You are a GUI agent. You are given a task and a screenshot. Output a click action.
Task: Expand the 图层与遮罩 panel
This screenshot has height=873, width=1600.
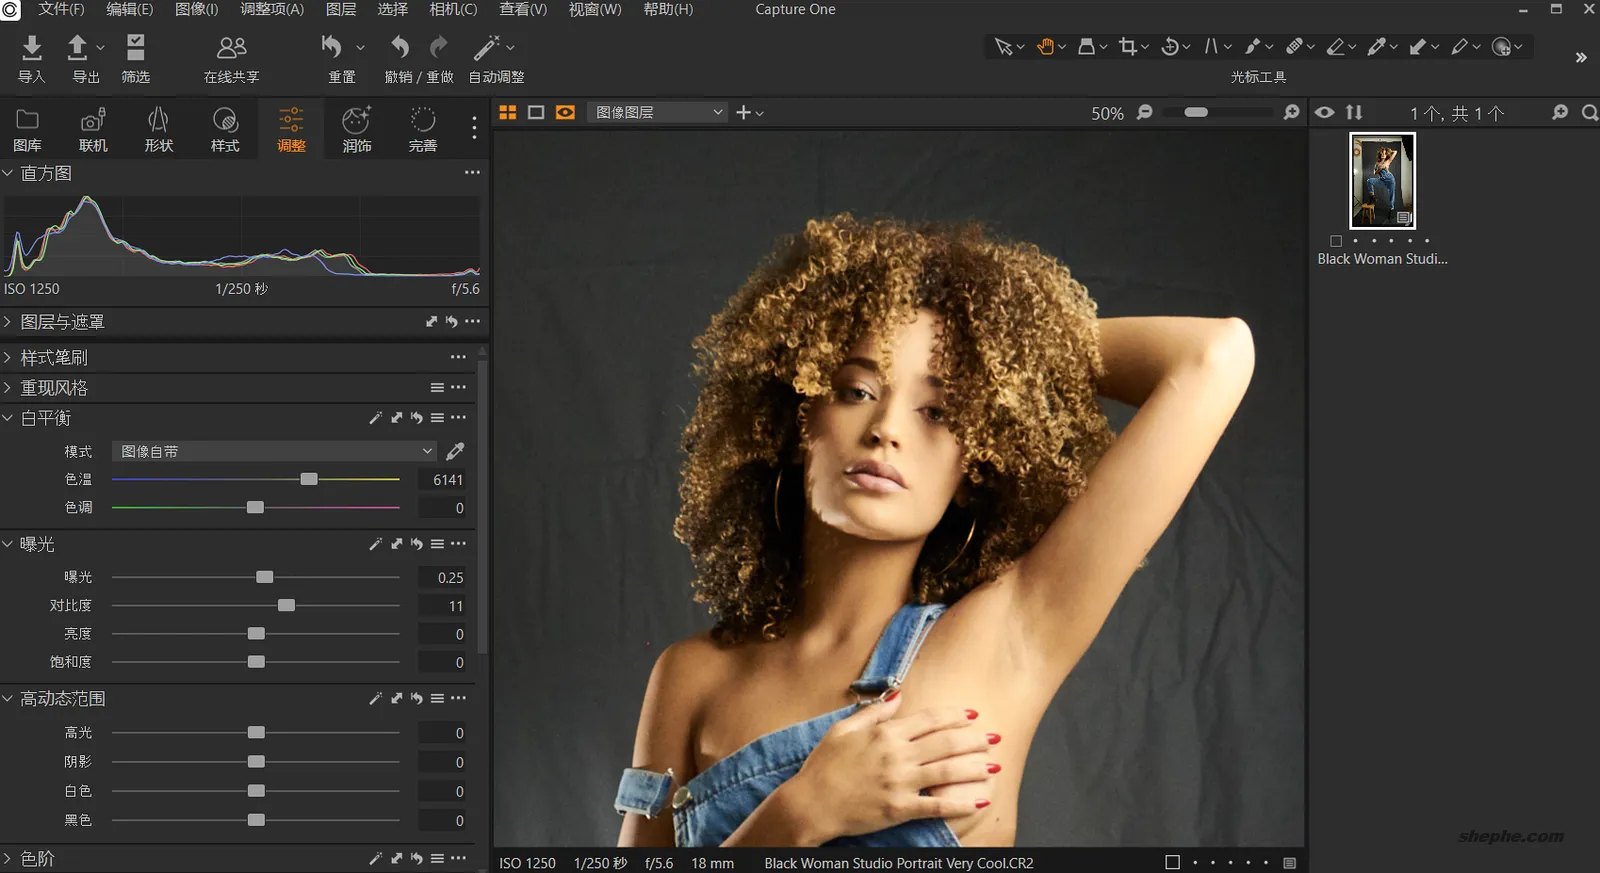(x=8, y=322)
